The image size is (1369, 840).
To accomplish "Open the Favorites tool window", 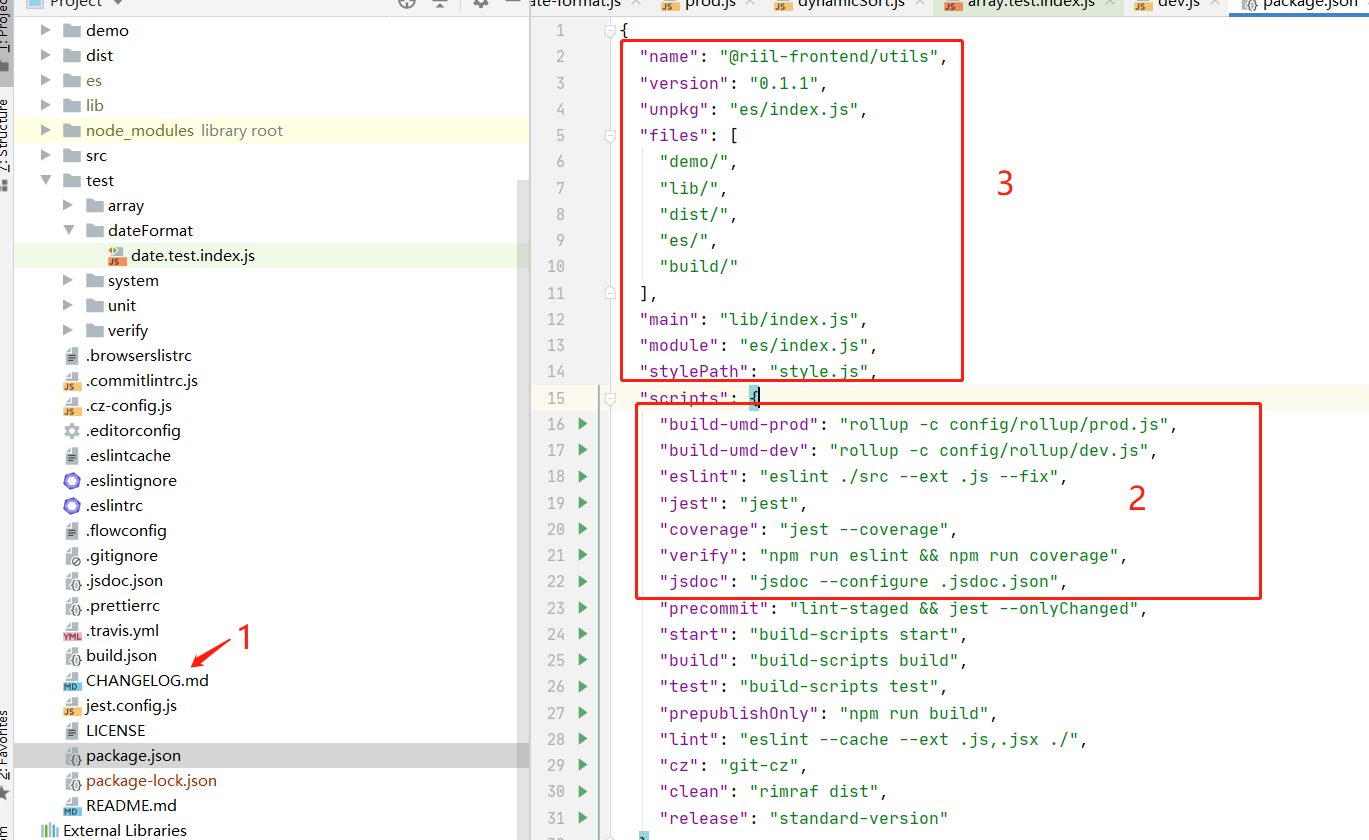I will pyautogui.click(x=5, y=745).
